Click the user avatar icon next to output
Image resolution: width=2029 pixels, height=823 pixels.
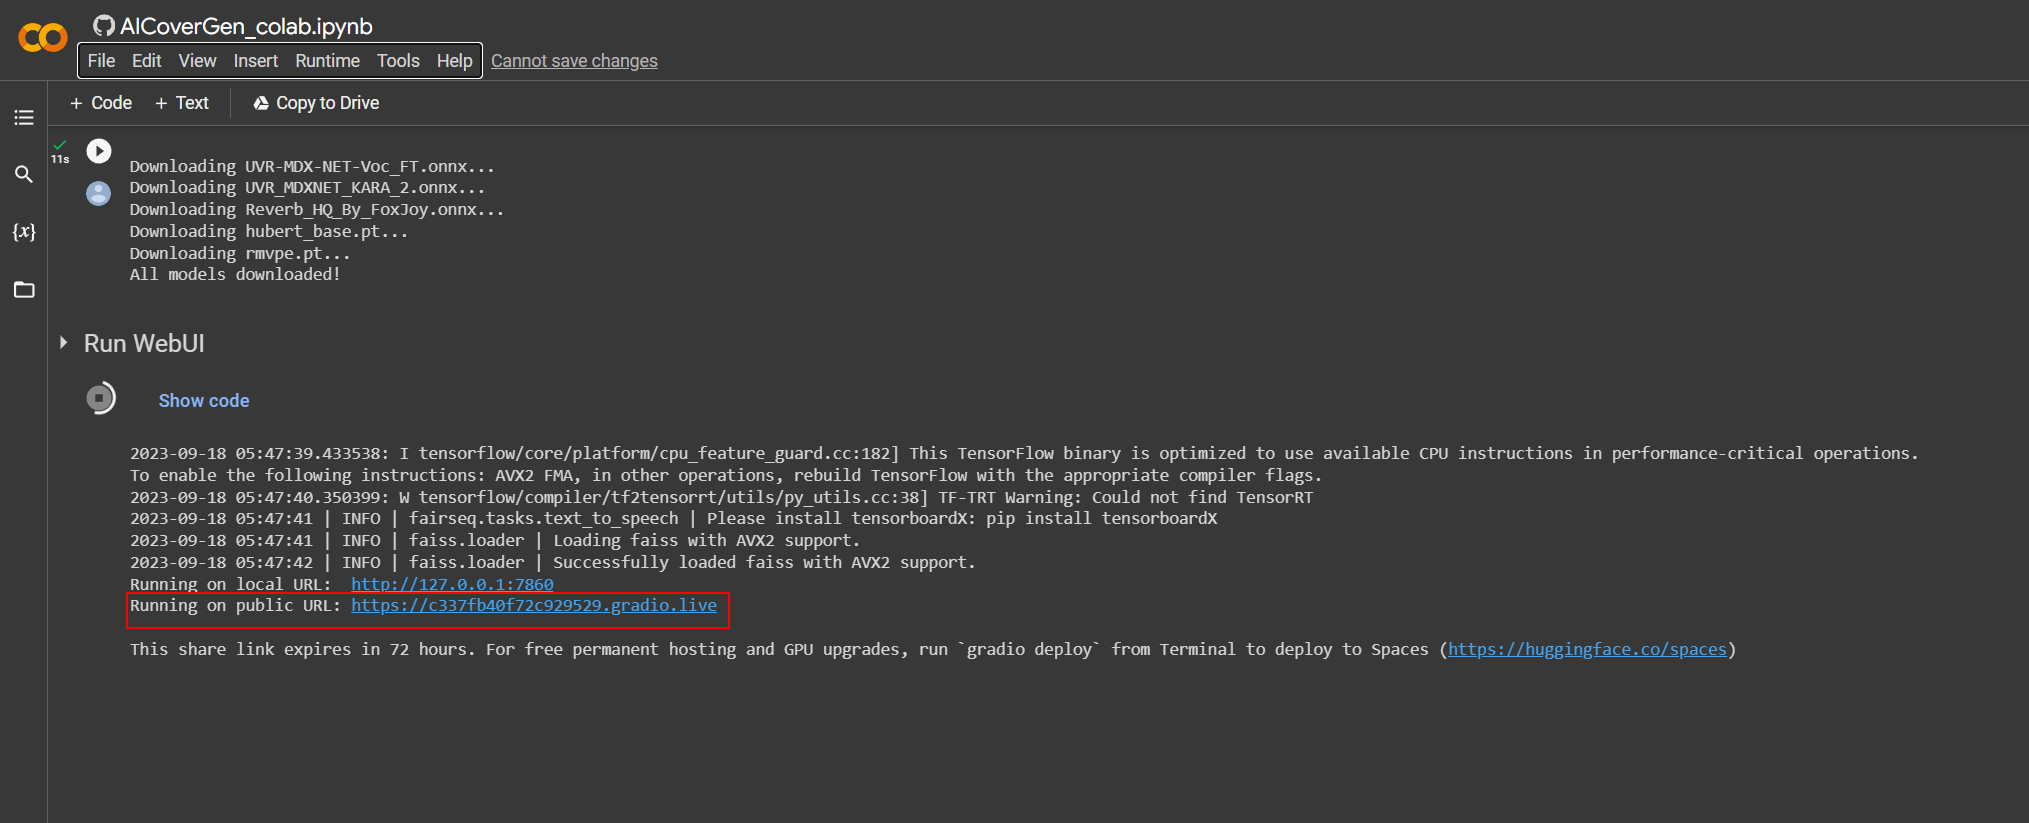coord(99,193)
